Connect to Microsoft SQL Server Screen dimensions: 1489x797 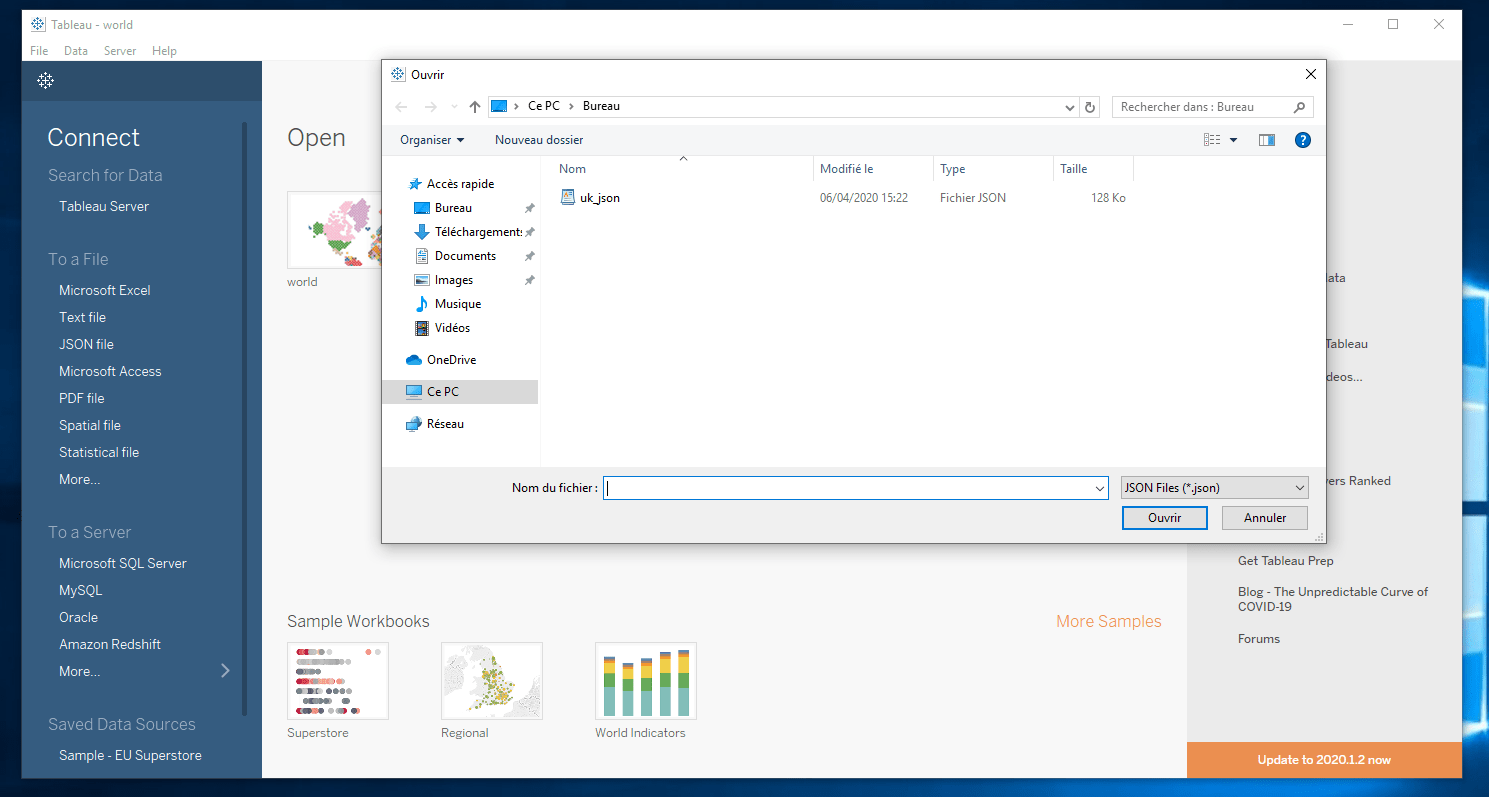point(123,563)
